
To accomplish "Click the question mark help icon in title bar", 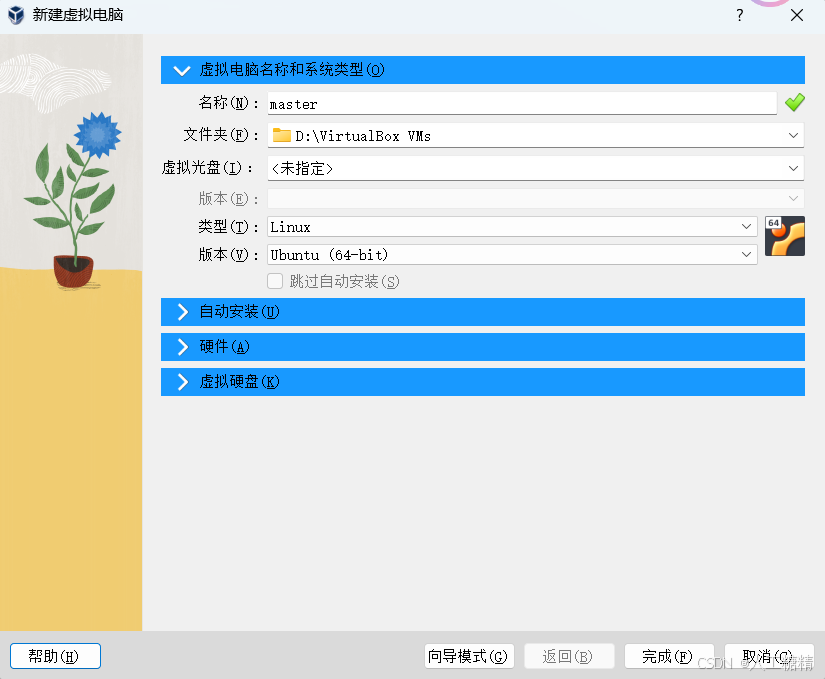I will (x=740, y=15).
